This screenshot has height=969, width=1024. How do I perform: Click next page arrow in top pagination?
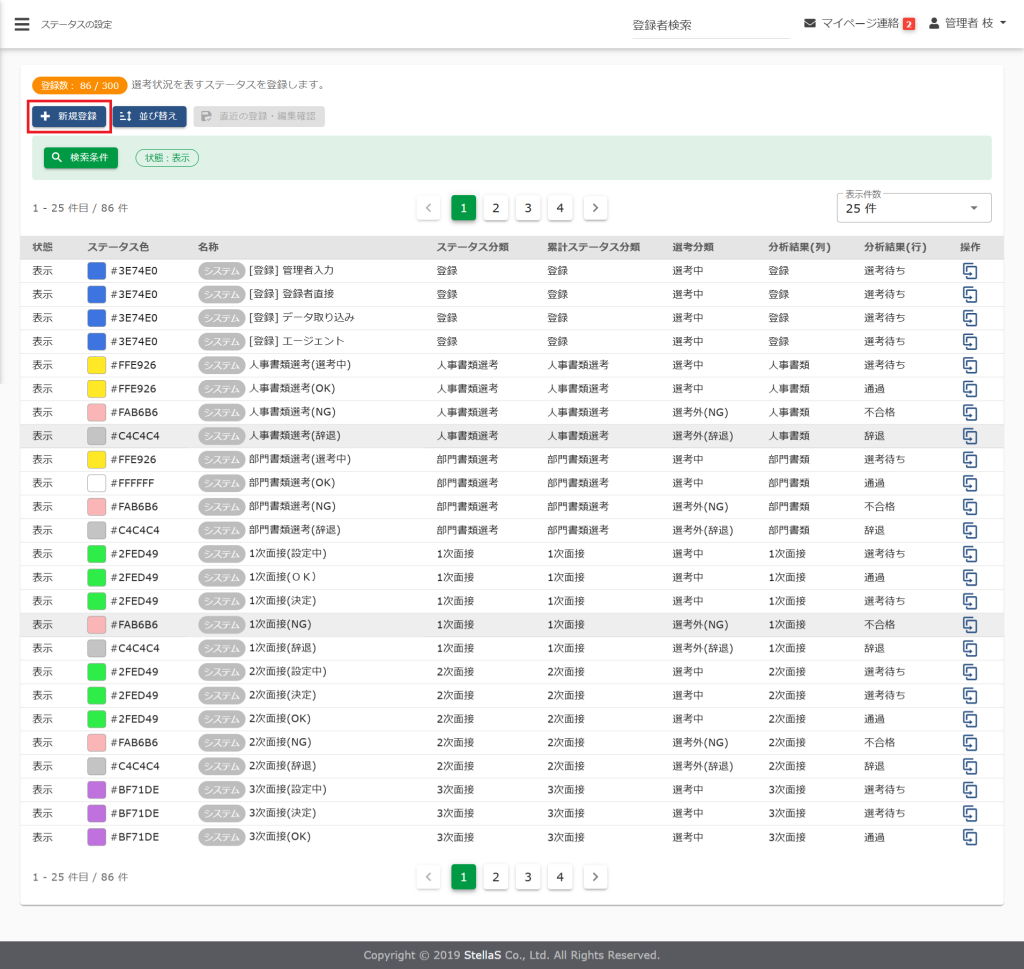coord(595,208)
